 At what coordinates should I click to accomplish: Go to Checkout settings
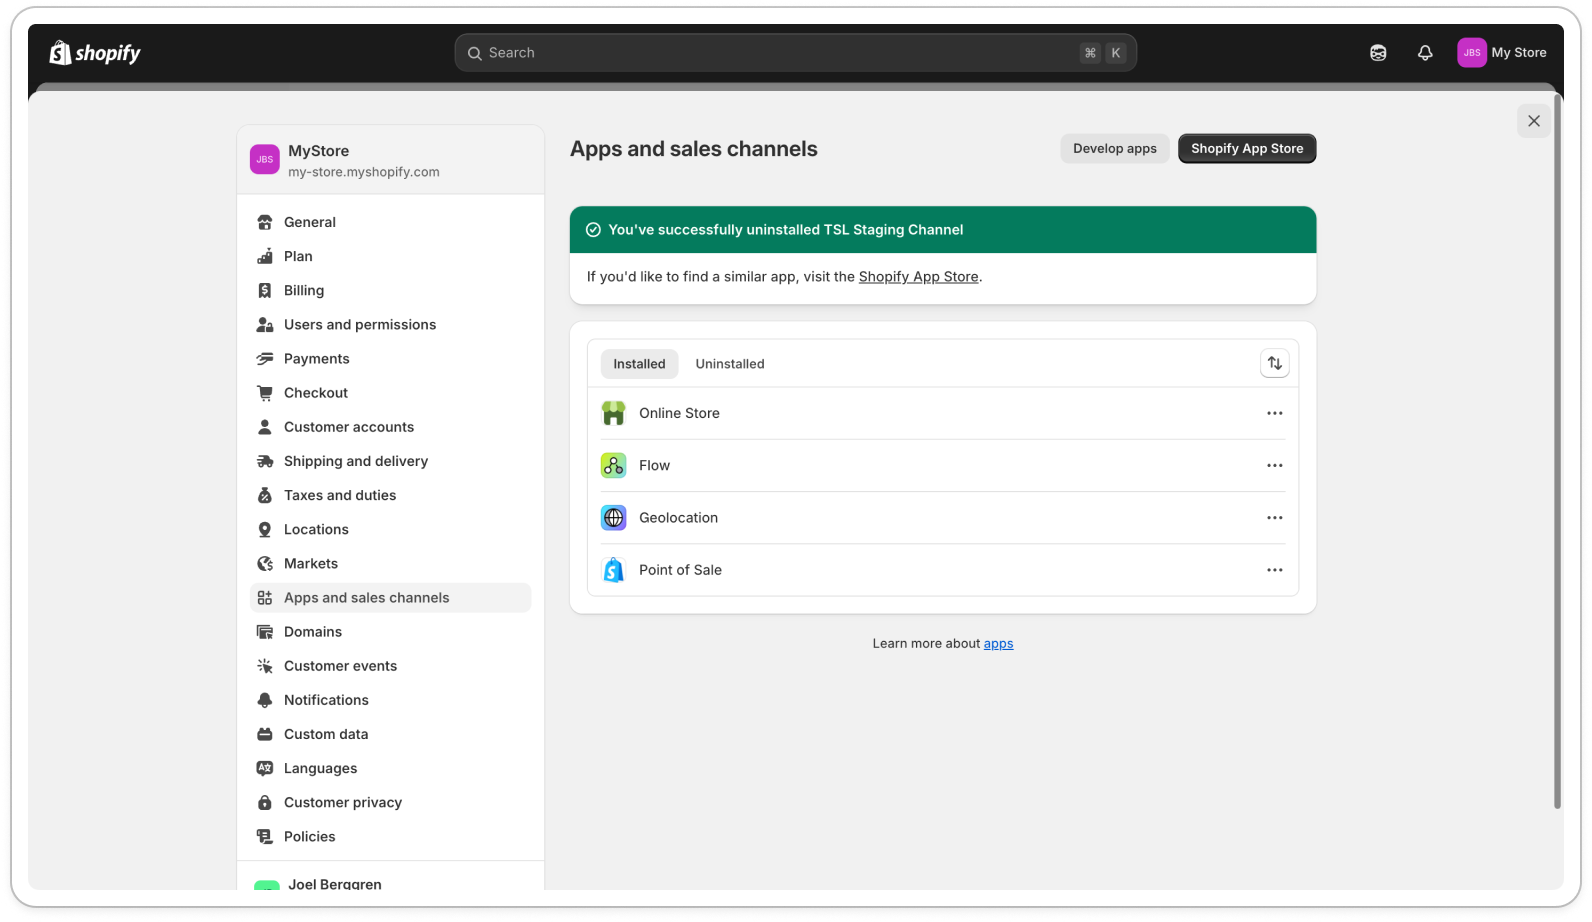click(x=390, y=392)
